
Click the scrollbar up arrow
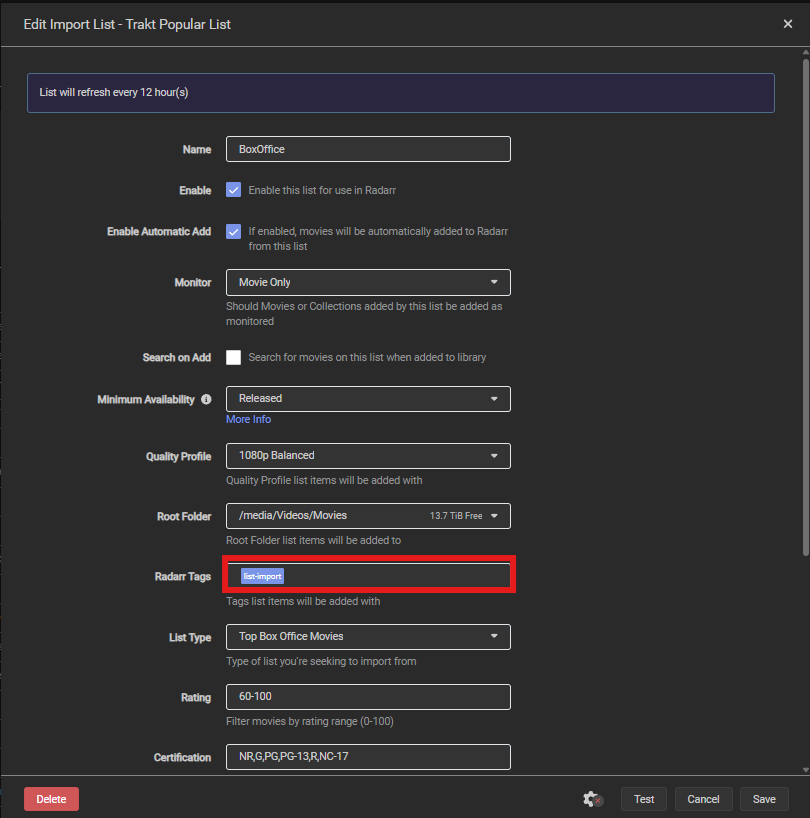[806, 52]
